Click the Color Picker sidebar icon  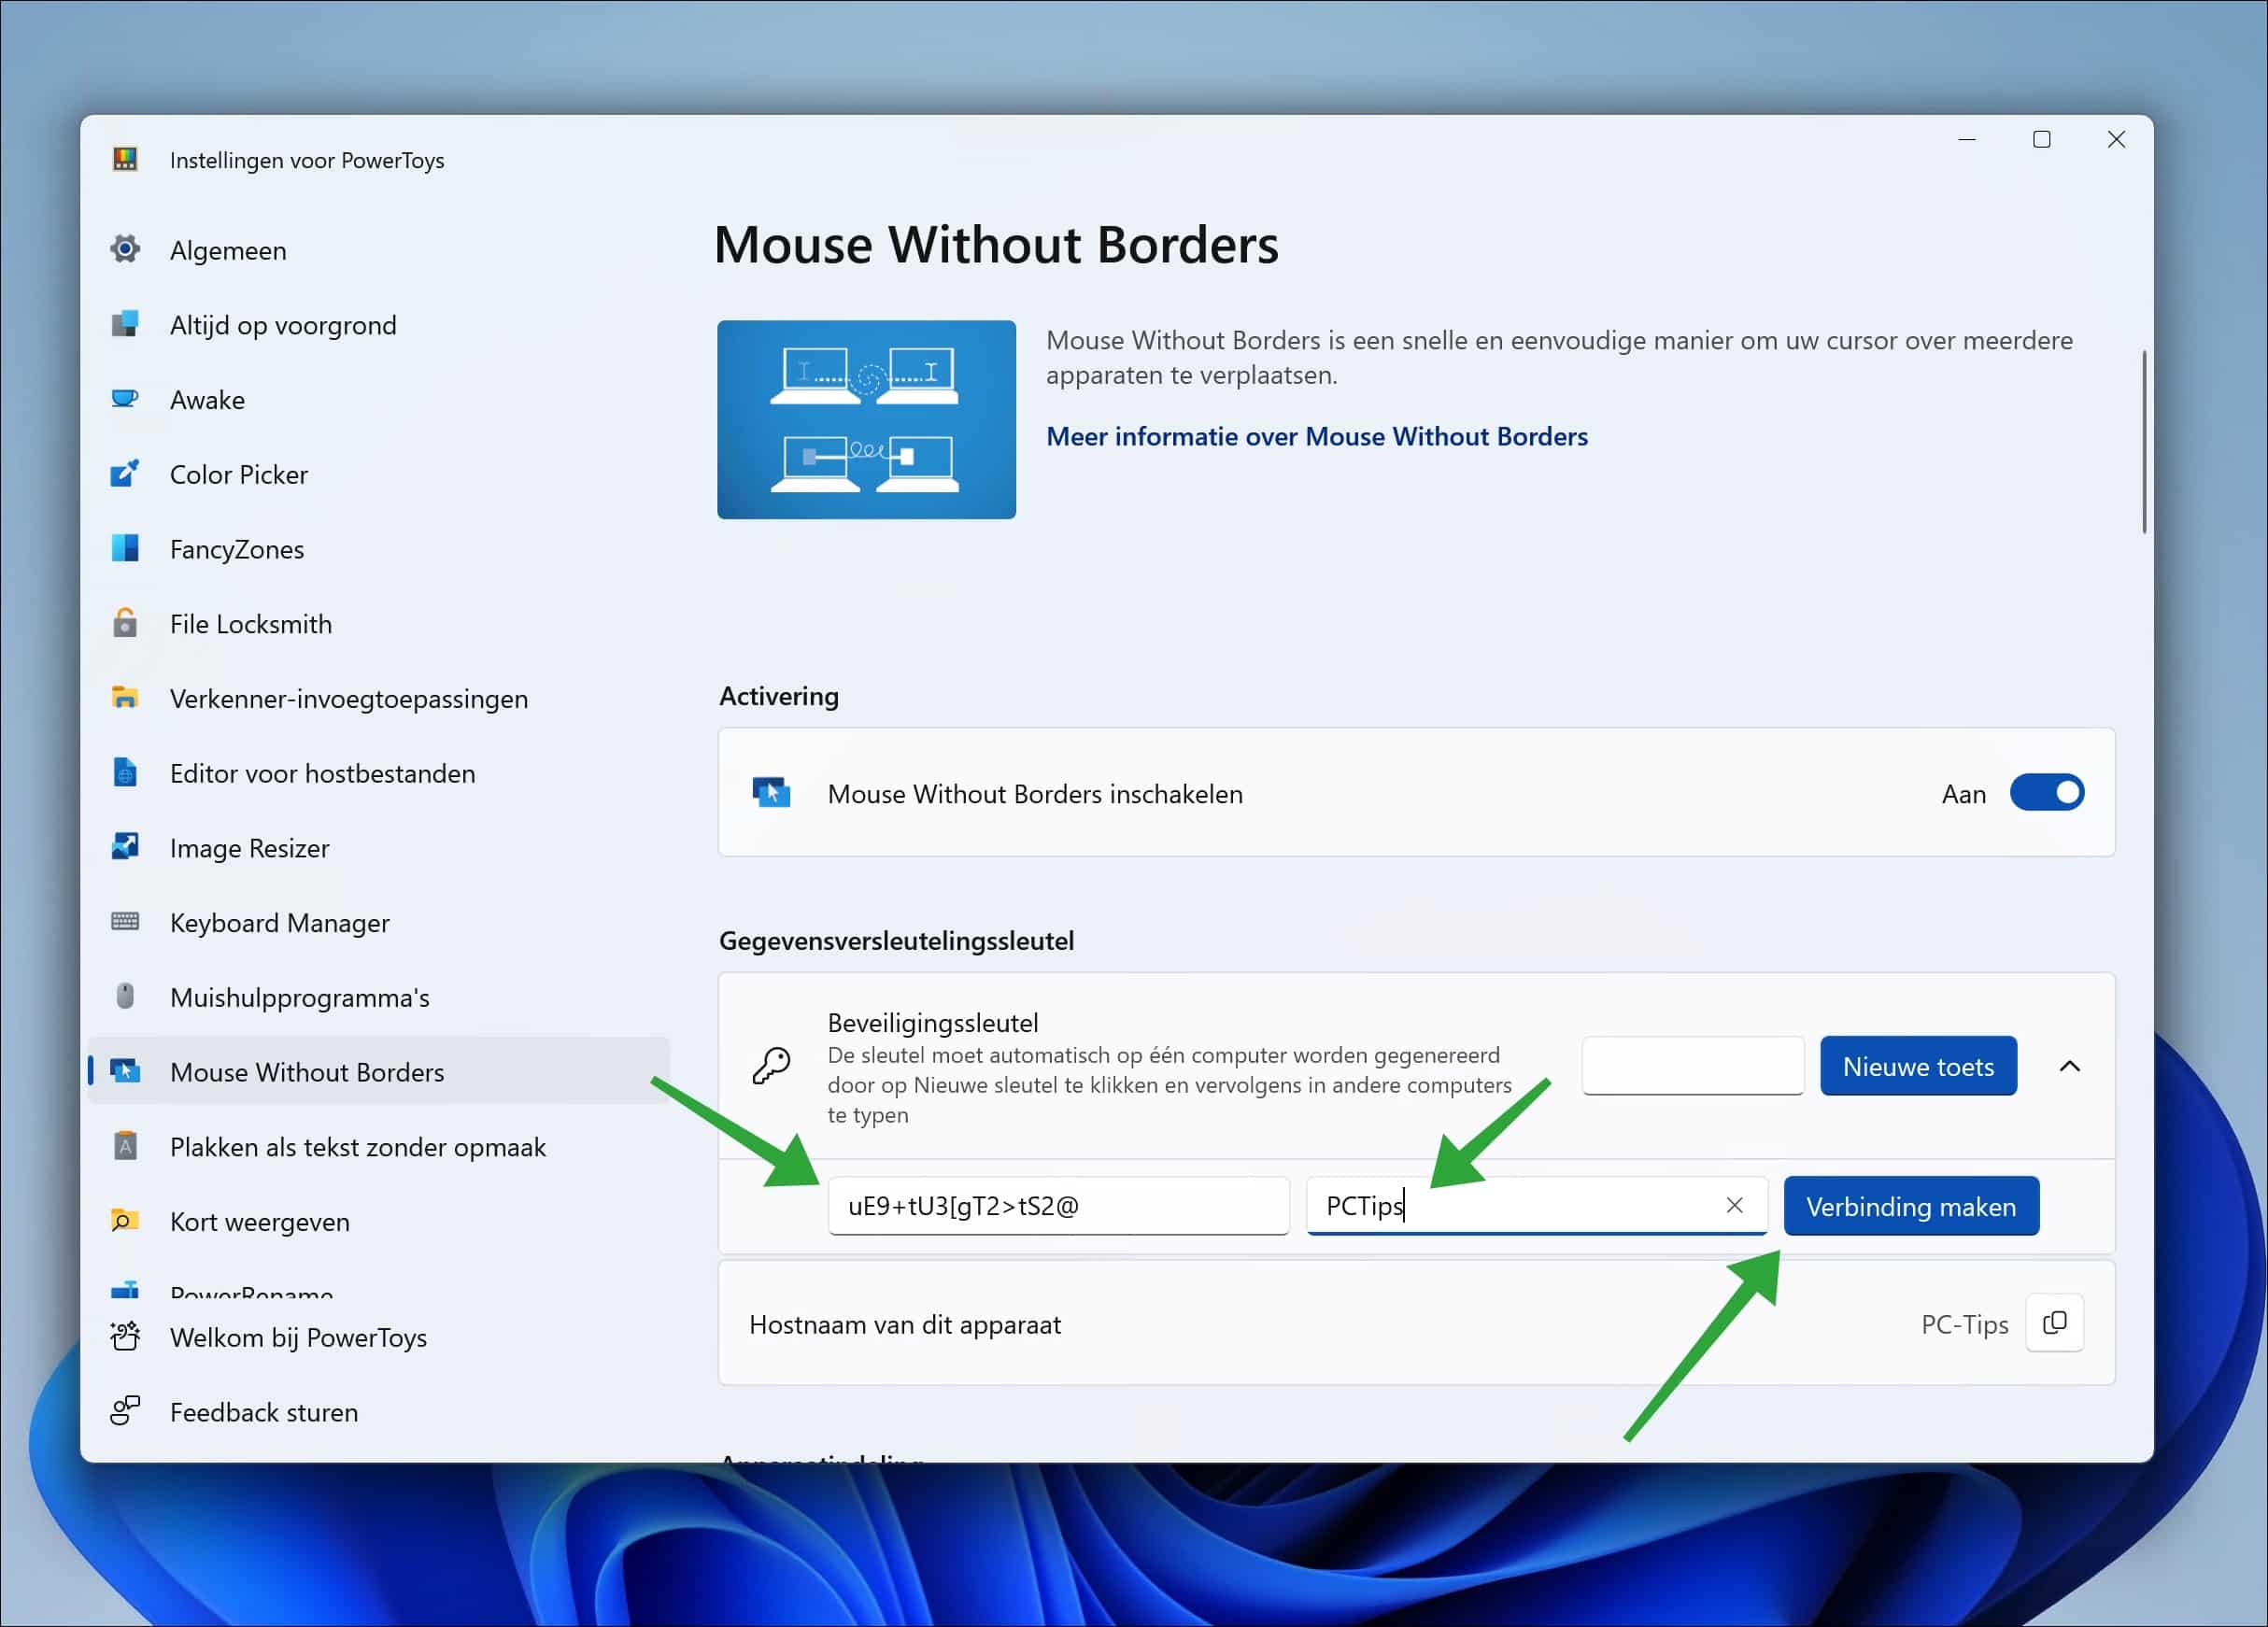point(125,474)
